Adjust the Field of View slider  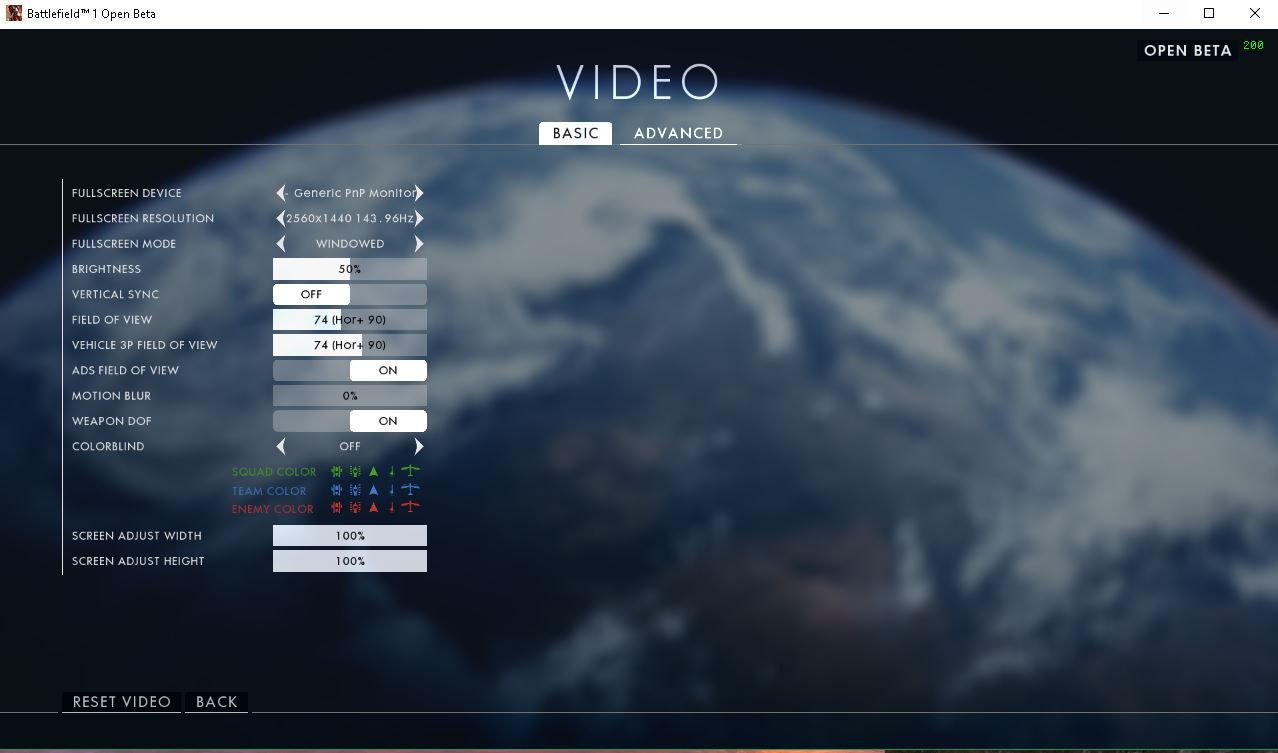point(350,319)
